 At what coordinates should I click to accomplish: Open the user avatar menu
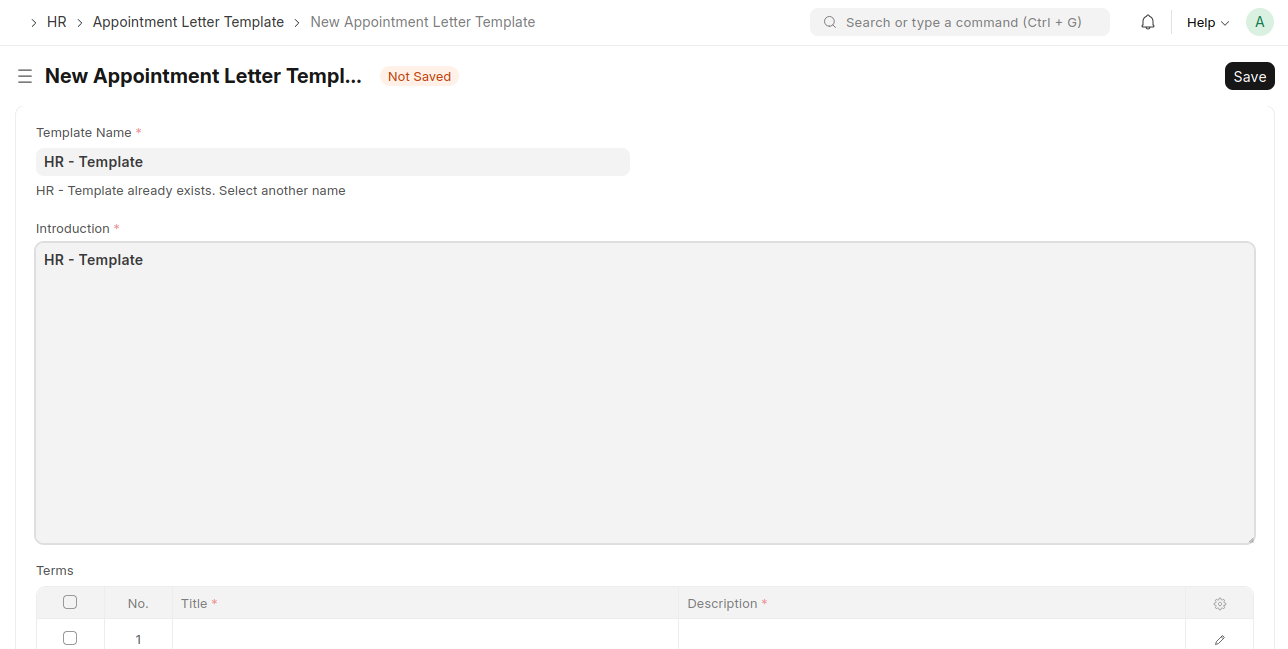[1259, 22]
